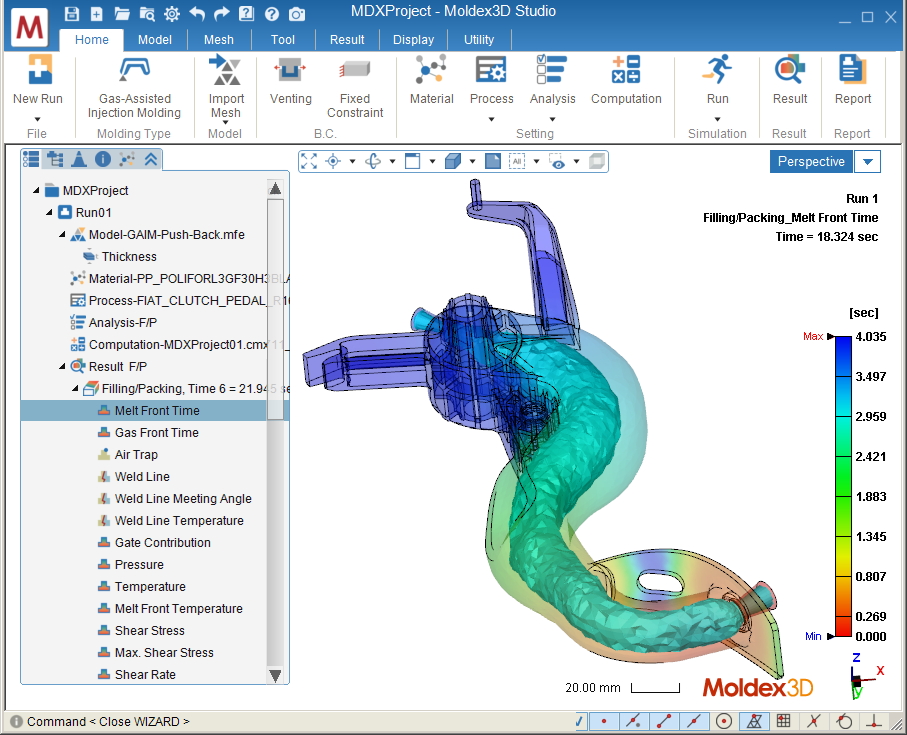Open the Display ribbon tab
The width and height of the screenshot is (907, 735).
coord(413,40)
